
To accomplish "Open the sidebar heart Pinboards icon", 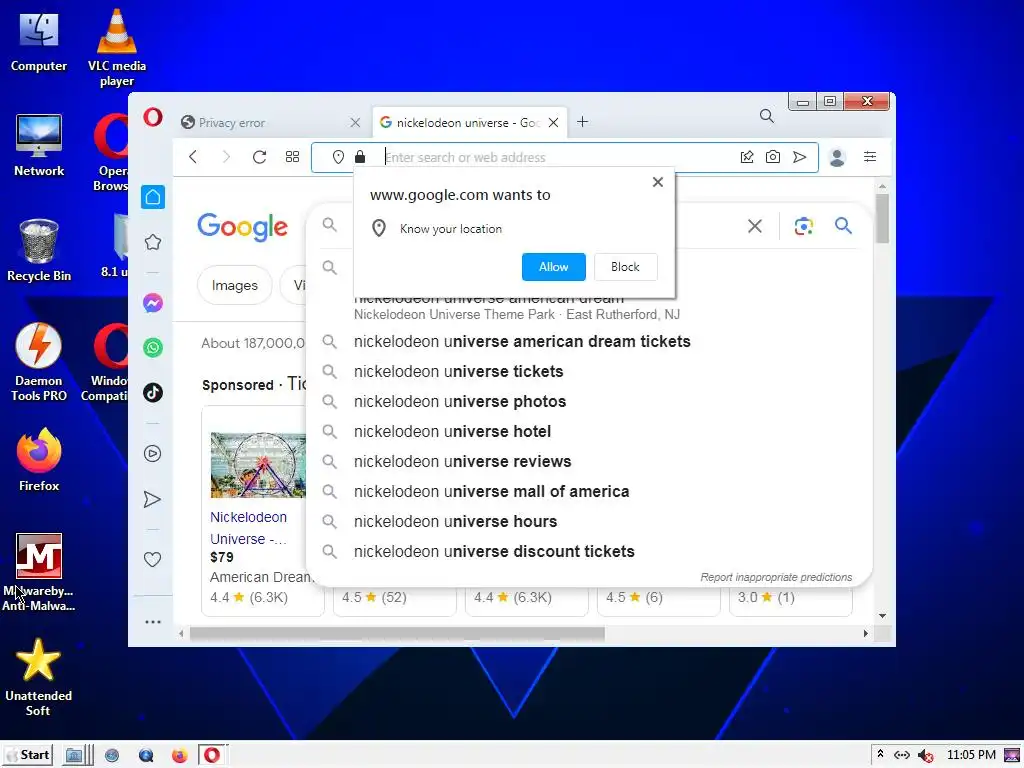I will click(152, 560).
